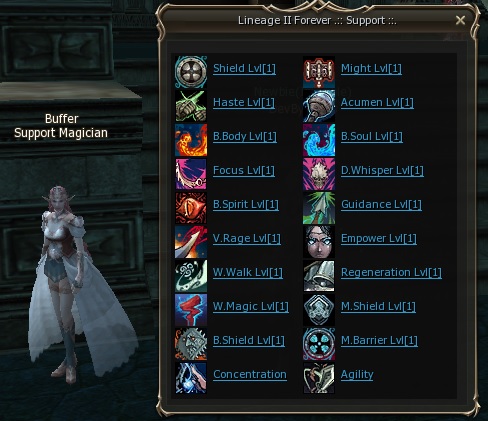Image resolution: width=488 pixels, height=421 pixels.
Task: Click the B.Soul Lvl[1] link
Action: pos(372,137)
